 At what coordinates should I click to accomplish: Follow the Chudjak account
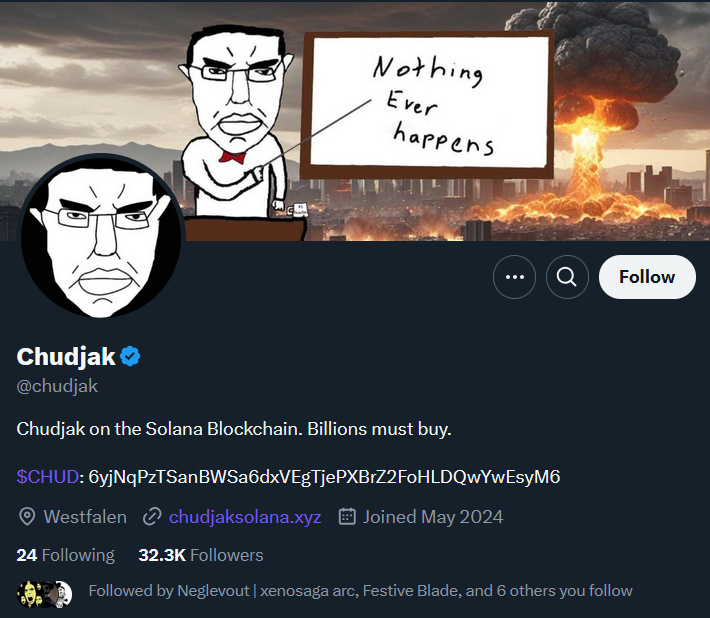(x=647, y=277)
